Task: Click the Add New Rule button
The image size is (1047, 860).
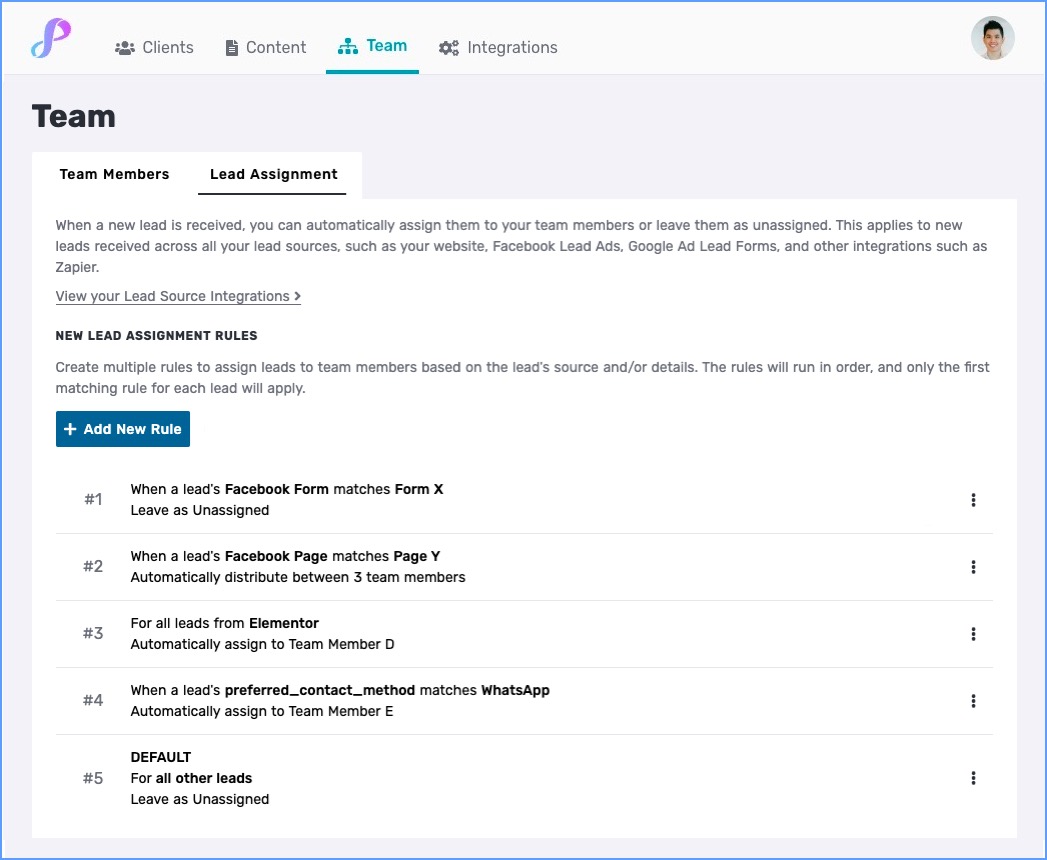Action: [x=122, y=428]
